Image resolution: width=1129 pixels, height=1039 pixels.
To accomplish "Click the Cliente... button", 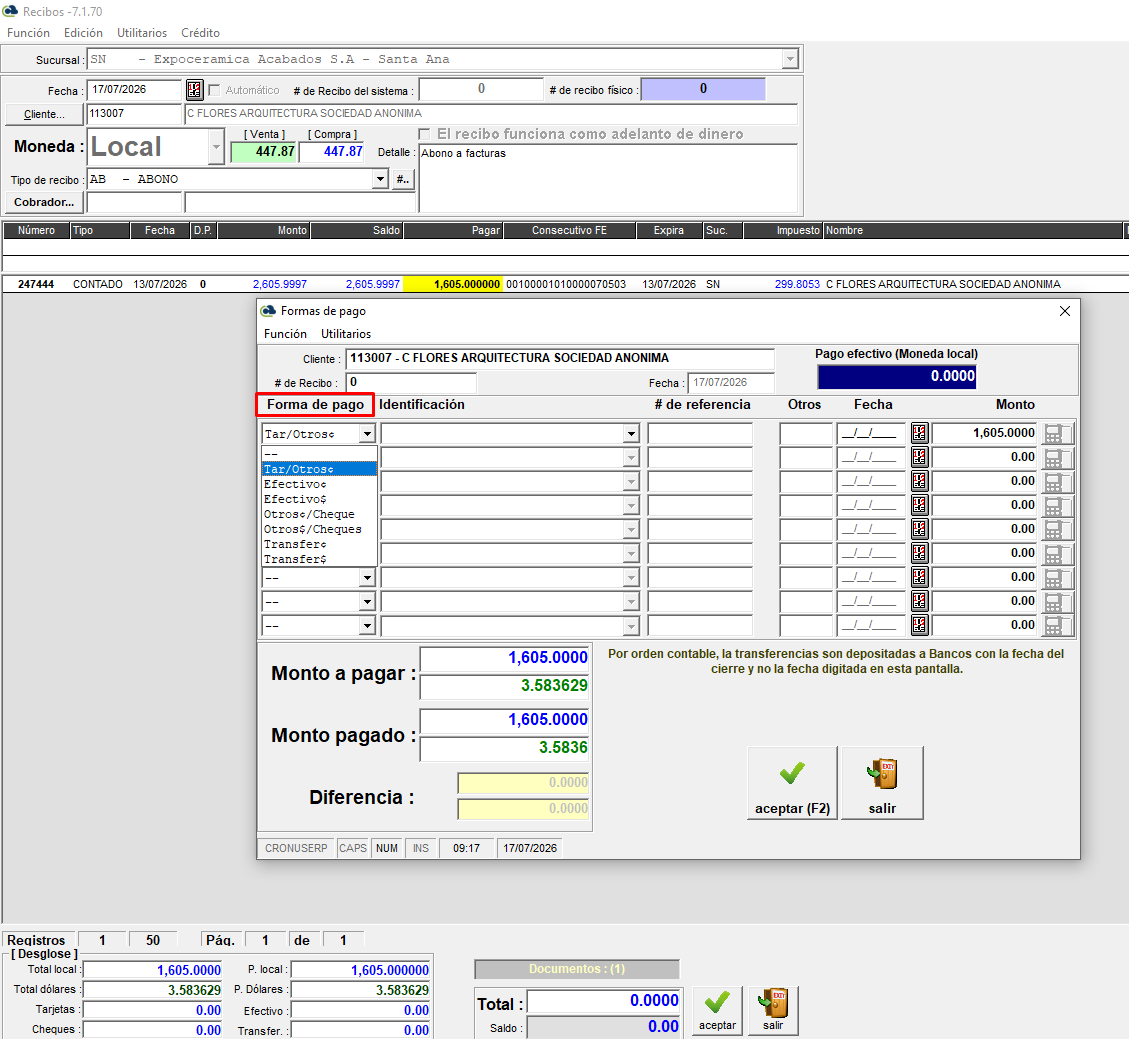I will [44, 114].
